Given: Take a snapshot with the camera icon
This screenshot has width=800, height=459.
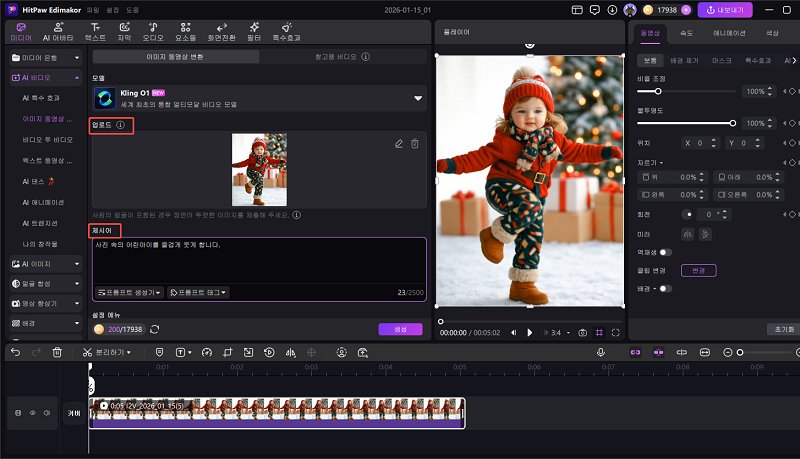Looking at the screenshot, I should click(x=581, y=332).
